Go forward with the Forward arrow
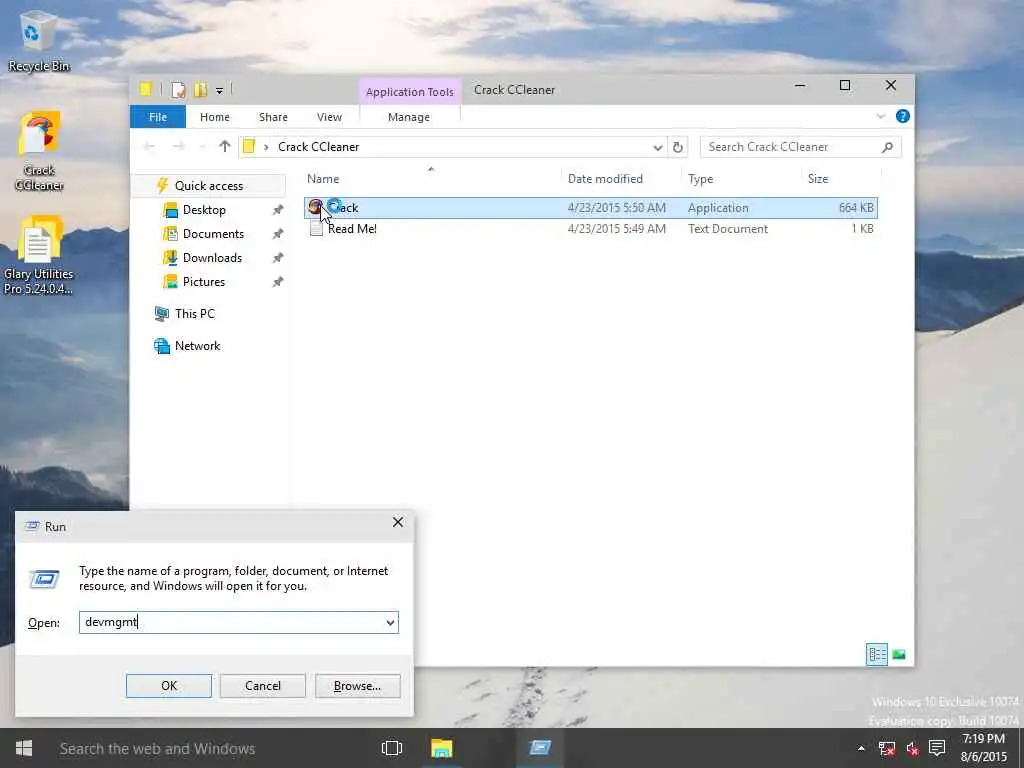This screenshot has width=1024, height=768. [178, 146]
